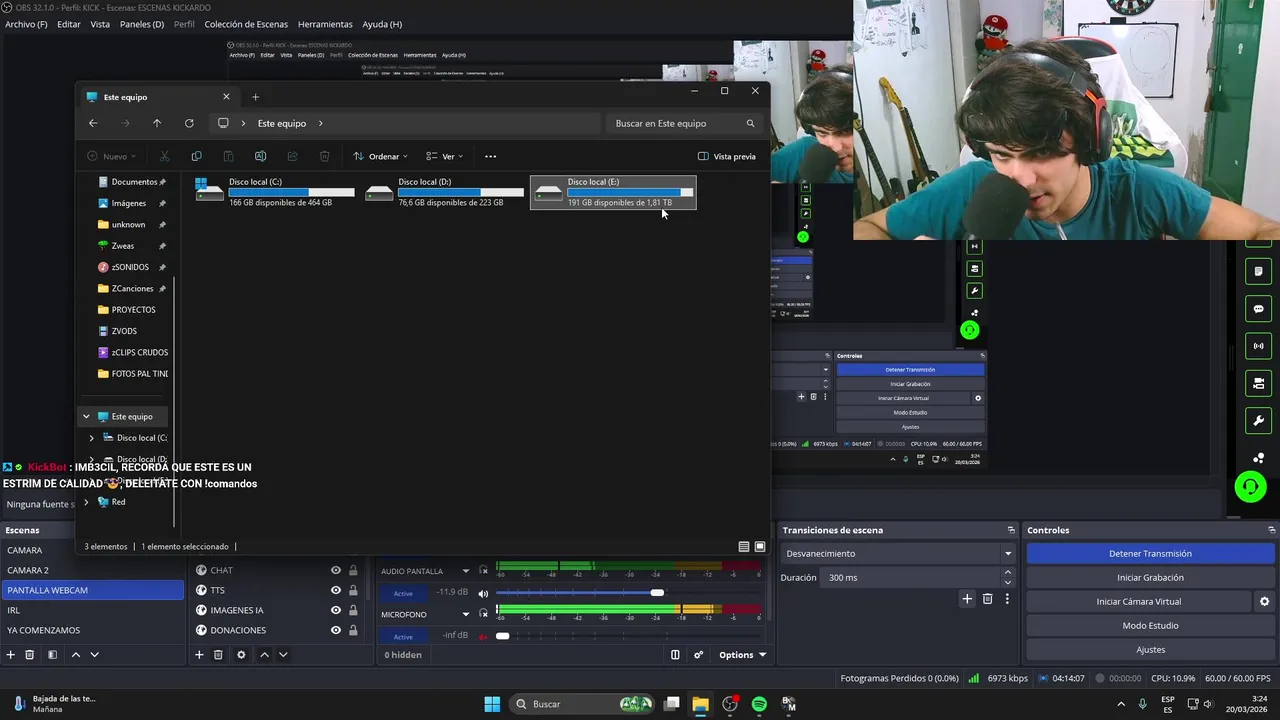Click Detener Transmisión button
Screen dimensions: 1280x720
(1150, 554)
